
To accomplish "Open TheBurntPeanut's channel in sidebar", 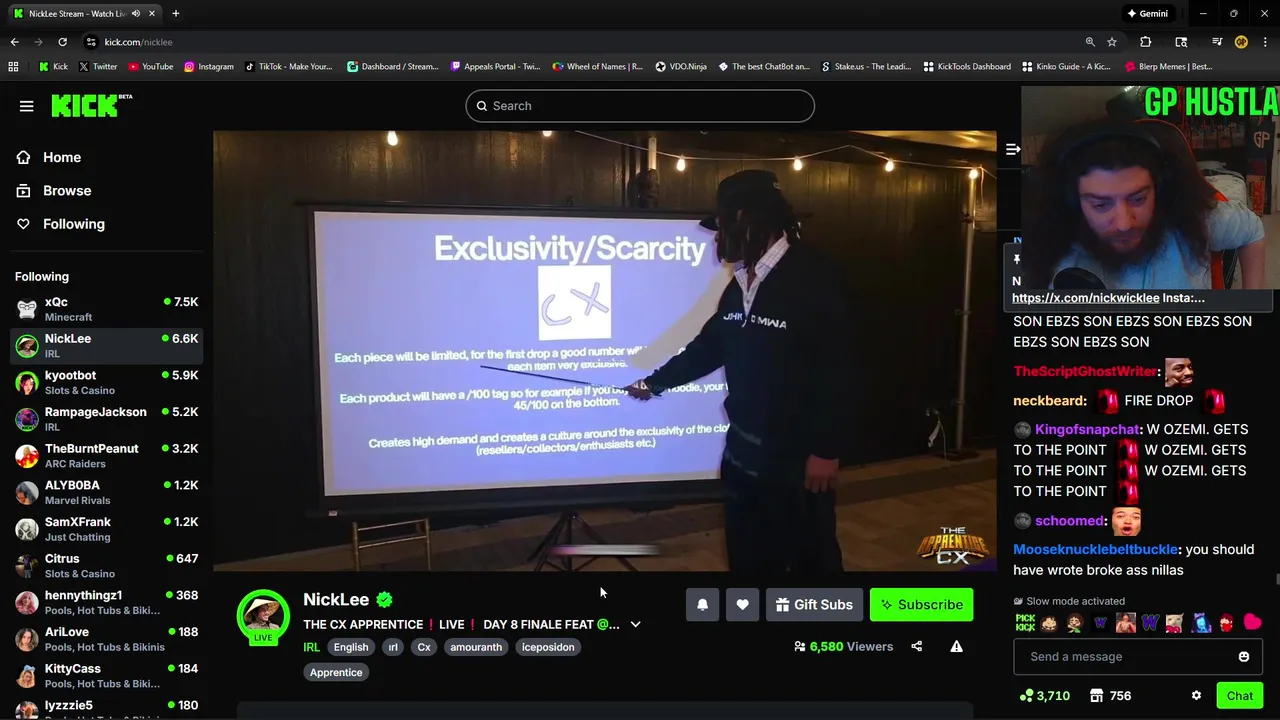I will click(x=106, y=456).
